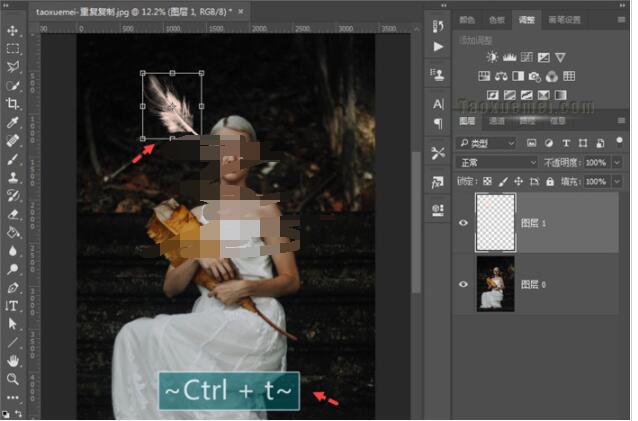Select the Clone Stamp tool

(13, 177)
